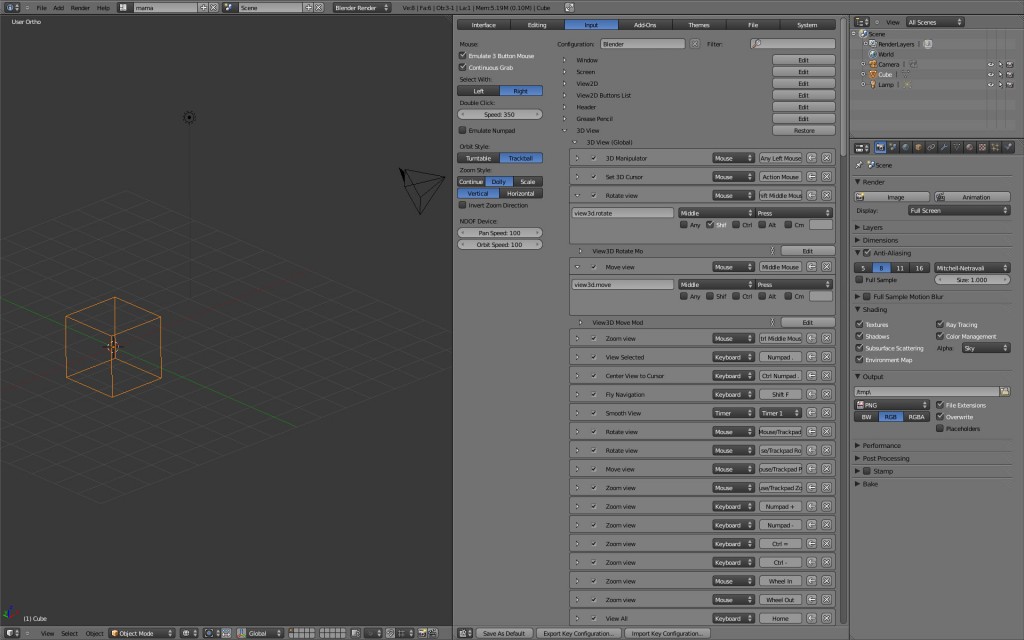Toggle the Cube's eye visibility in Outliner
This screenshot has width=1024, height=640.
tap(990, 75)
